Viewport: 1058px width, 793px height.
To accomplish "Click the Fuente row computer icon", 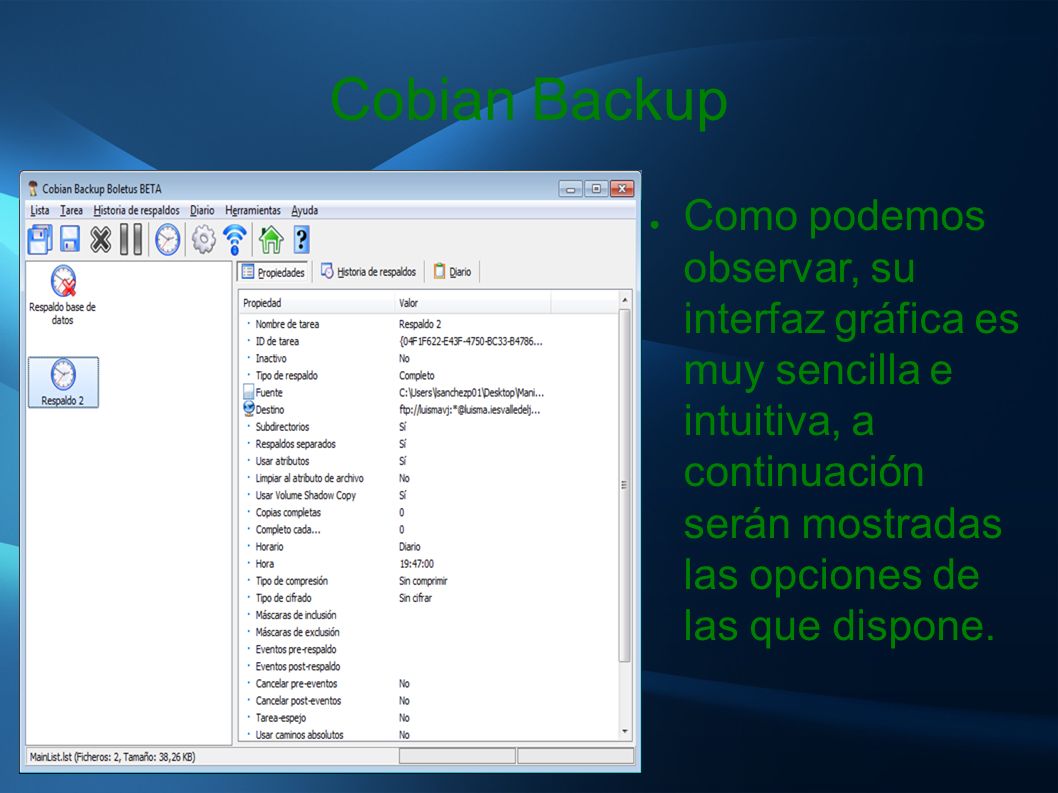I will [248, 392].
